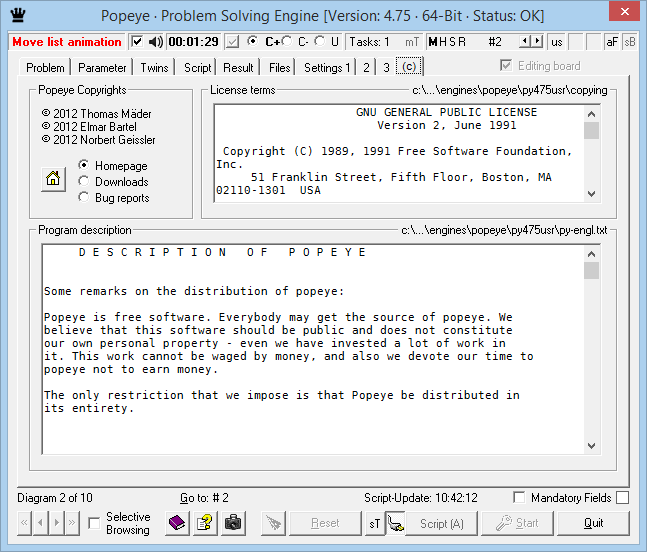Click the Program description scrollbar thumb
647x552 pixels.
coord(591,271)
